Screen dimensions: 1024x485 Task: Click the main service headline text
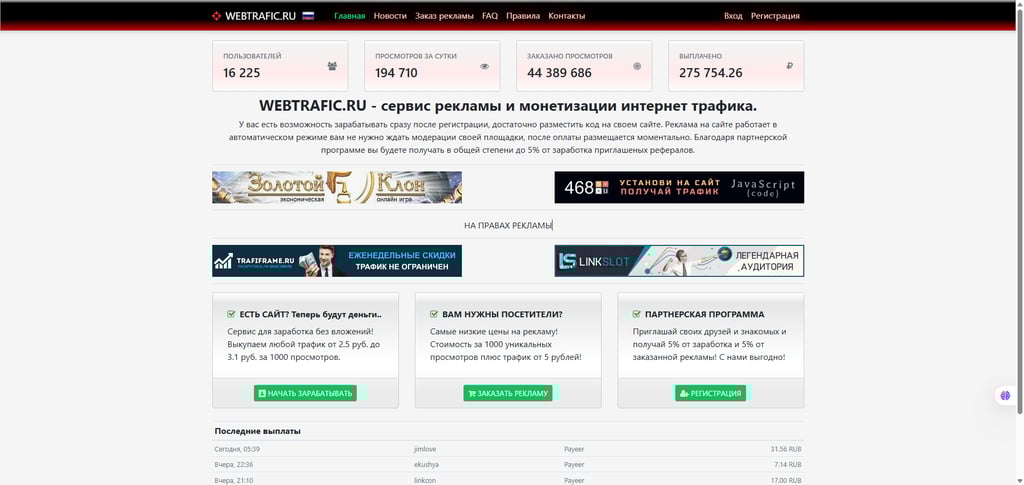pos(508,106)
